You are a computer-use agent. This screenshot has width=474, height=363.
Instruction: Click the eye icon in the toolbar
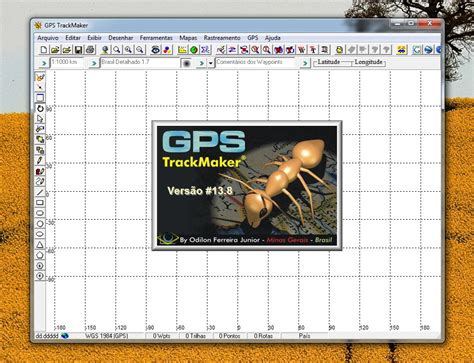pyautogui.click(x=155, y=50)
